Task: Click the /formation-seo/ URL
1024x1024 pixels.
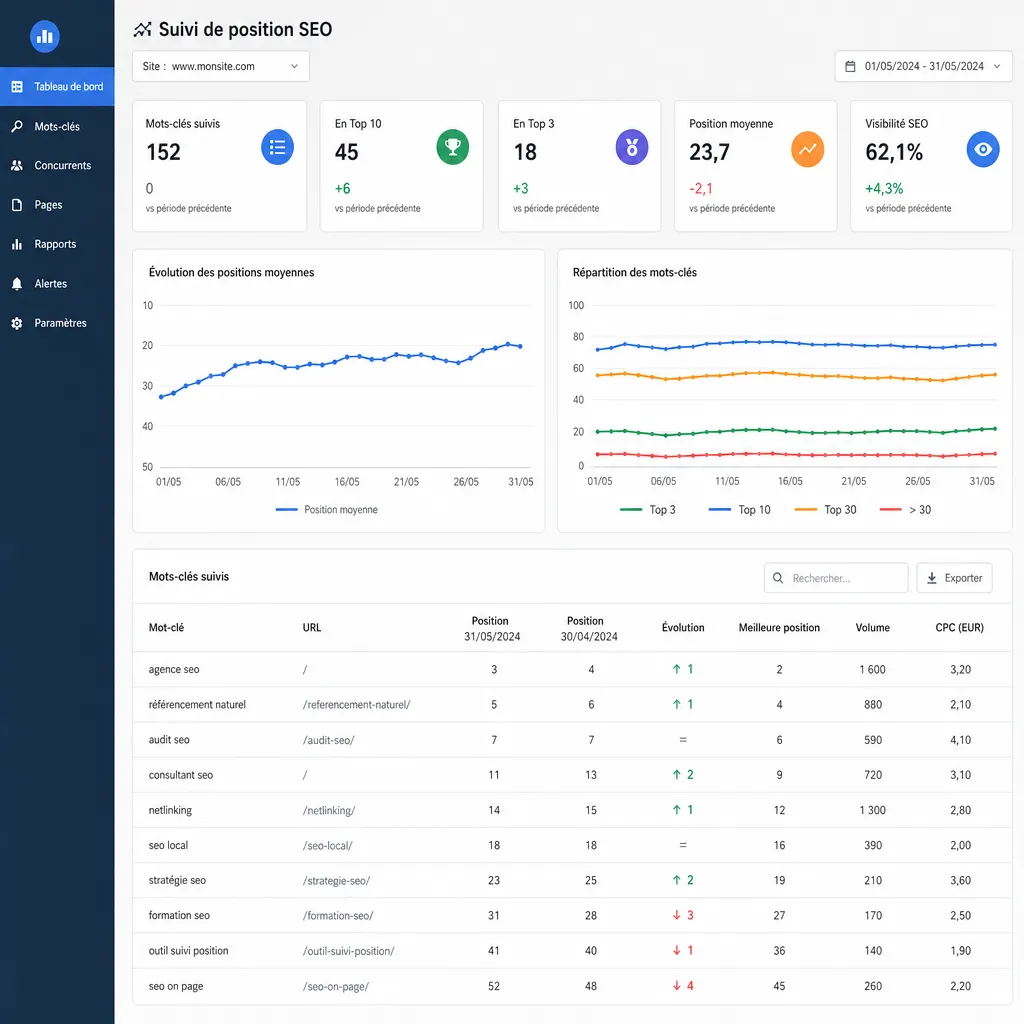Action: (338, 916)
